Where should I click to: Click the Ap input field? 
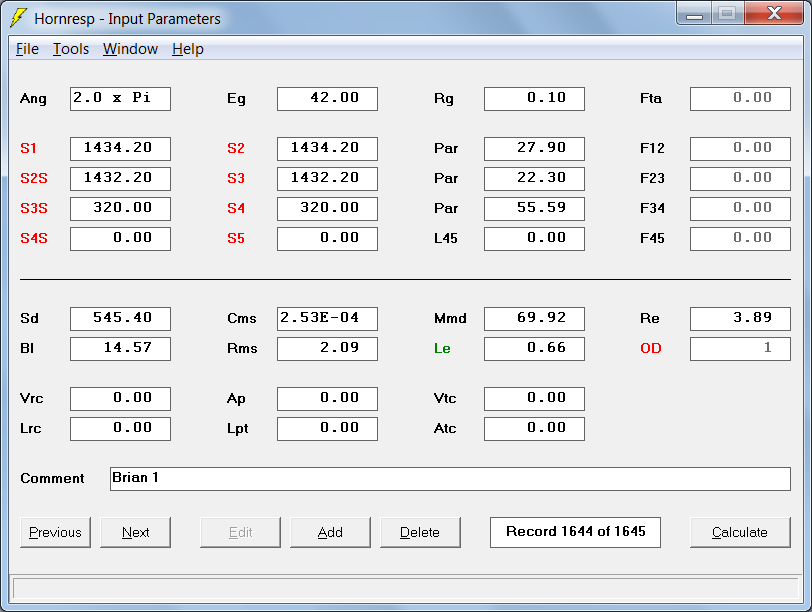tap(327, 399)
